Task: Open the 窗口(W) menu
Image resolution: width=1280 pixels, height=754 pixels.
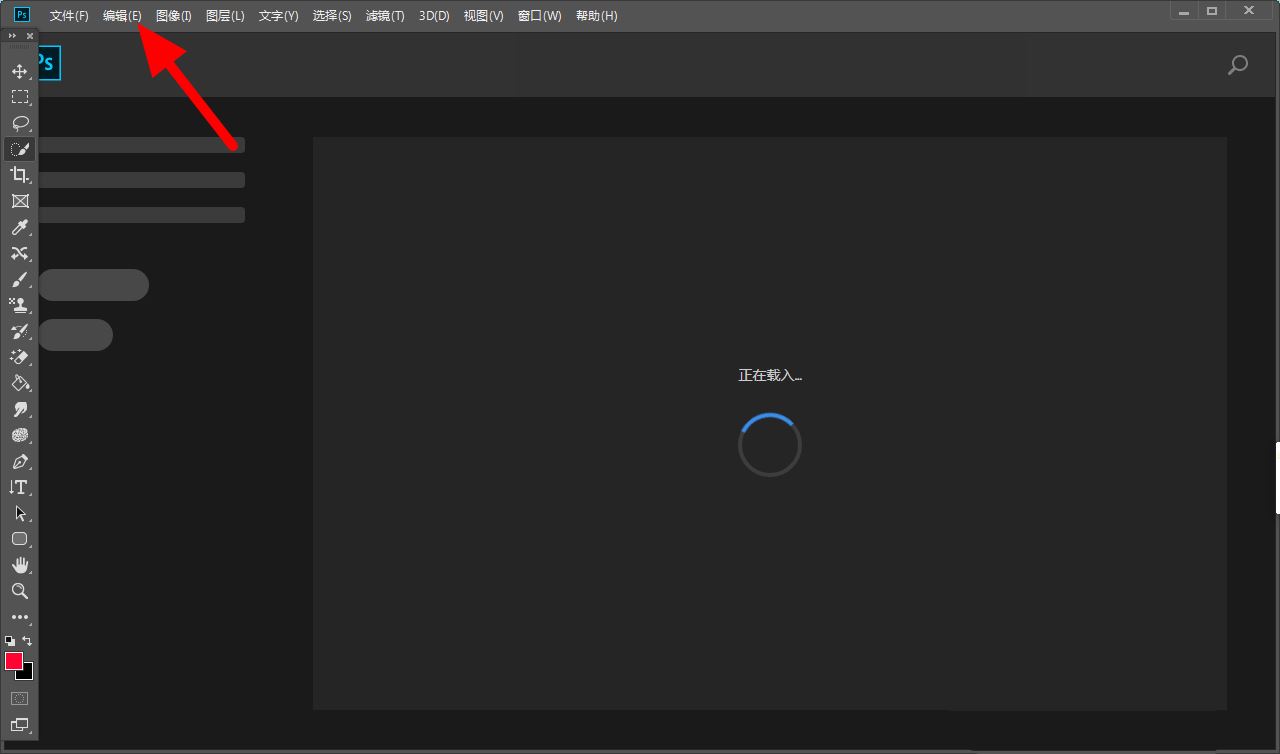Action: click(539, 16)
